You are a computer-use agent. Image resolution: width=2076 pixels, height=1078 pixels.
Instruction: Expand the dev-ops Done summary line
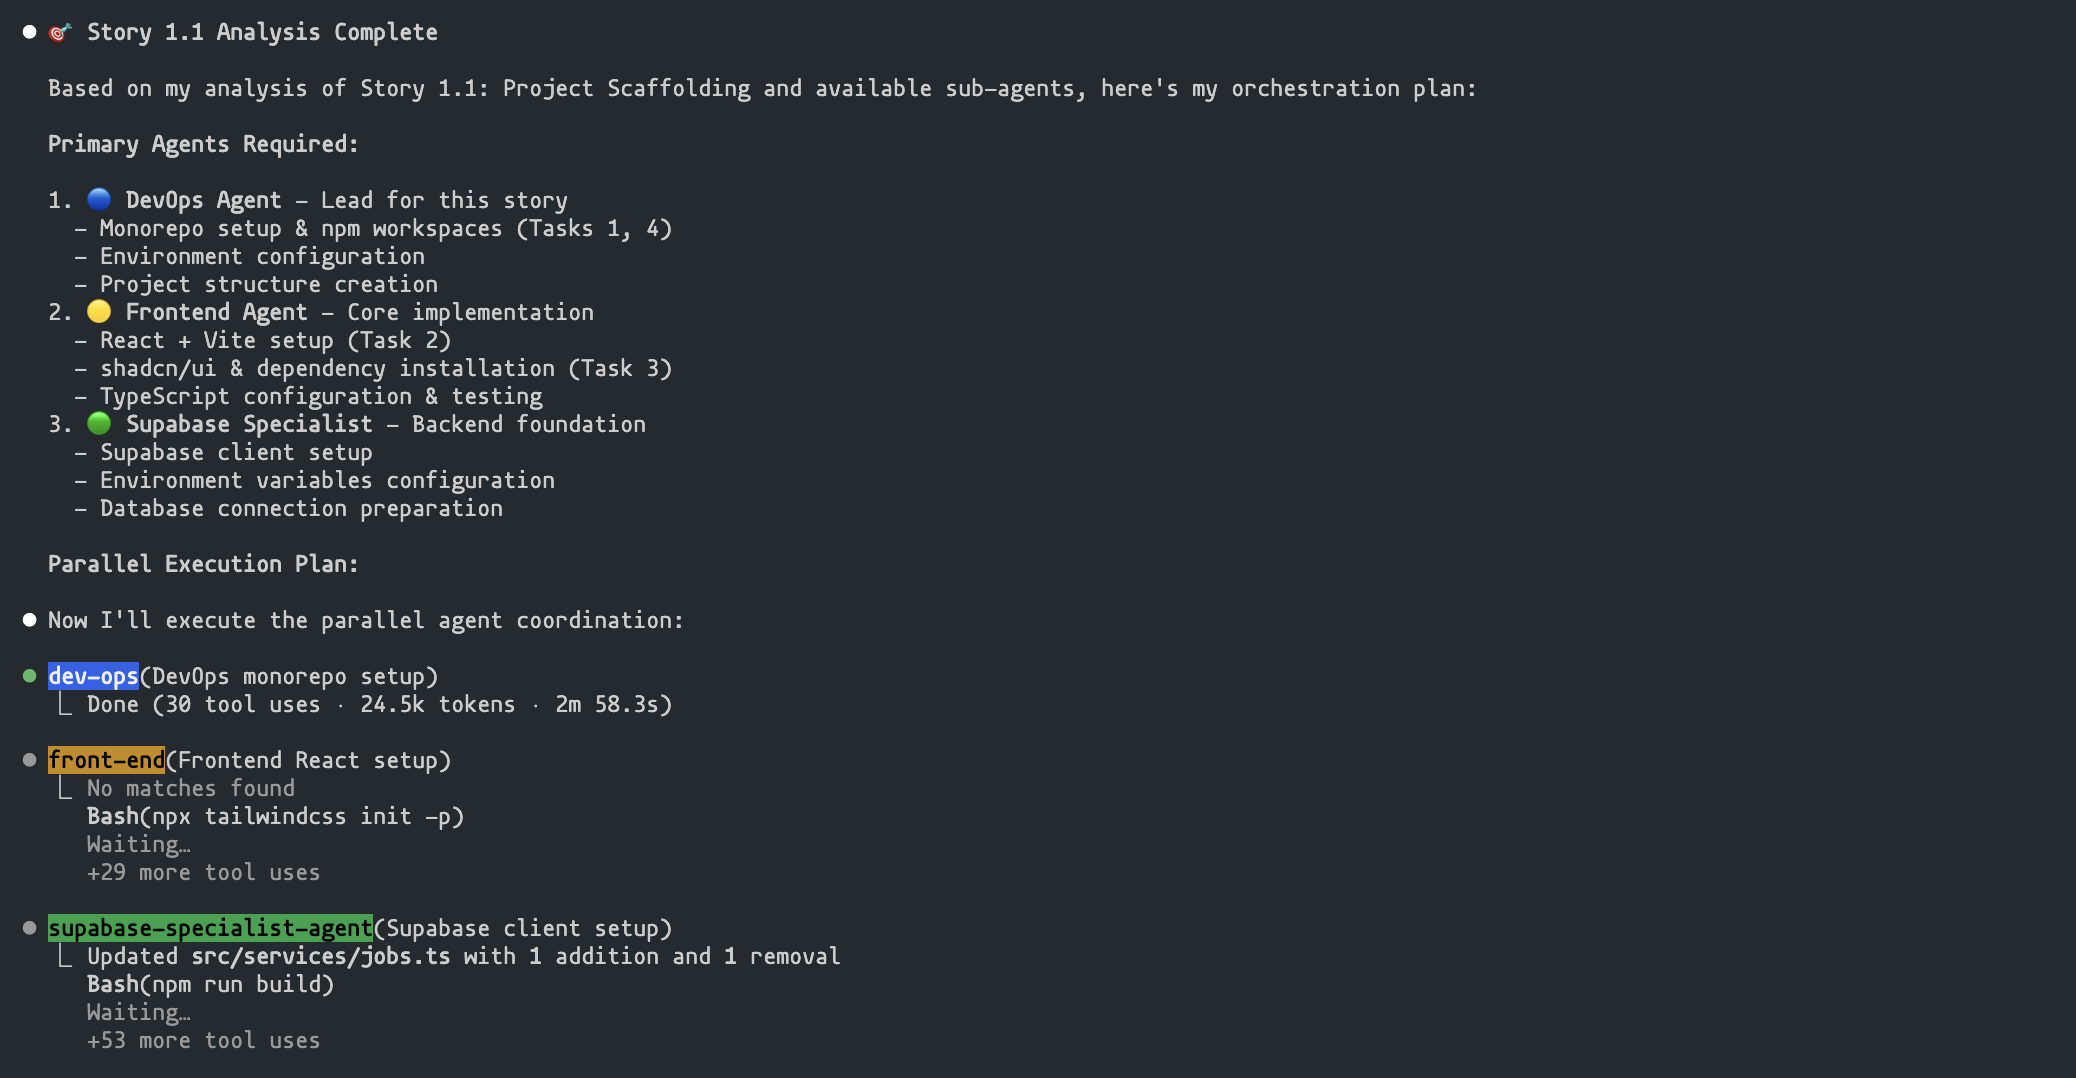point(379,705)
